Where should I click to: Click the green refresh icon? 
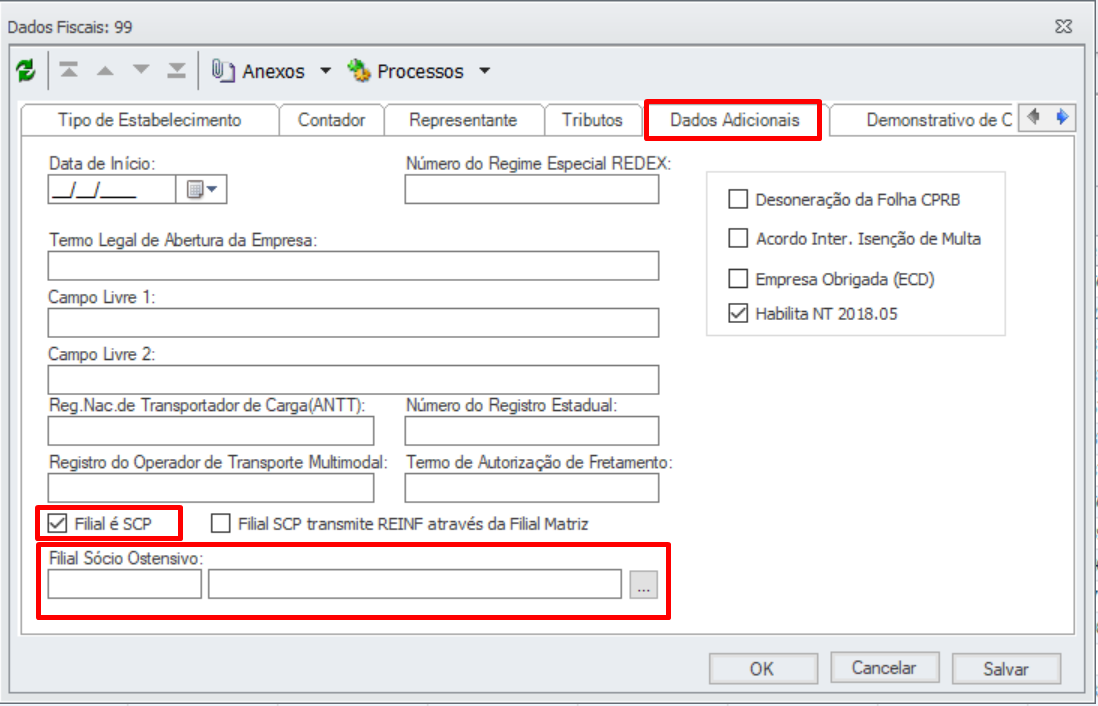pyautogui.click(x=26, y=70)
